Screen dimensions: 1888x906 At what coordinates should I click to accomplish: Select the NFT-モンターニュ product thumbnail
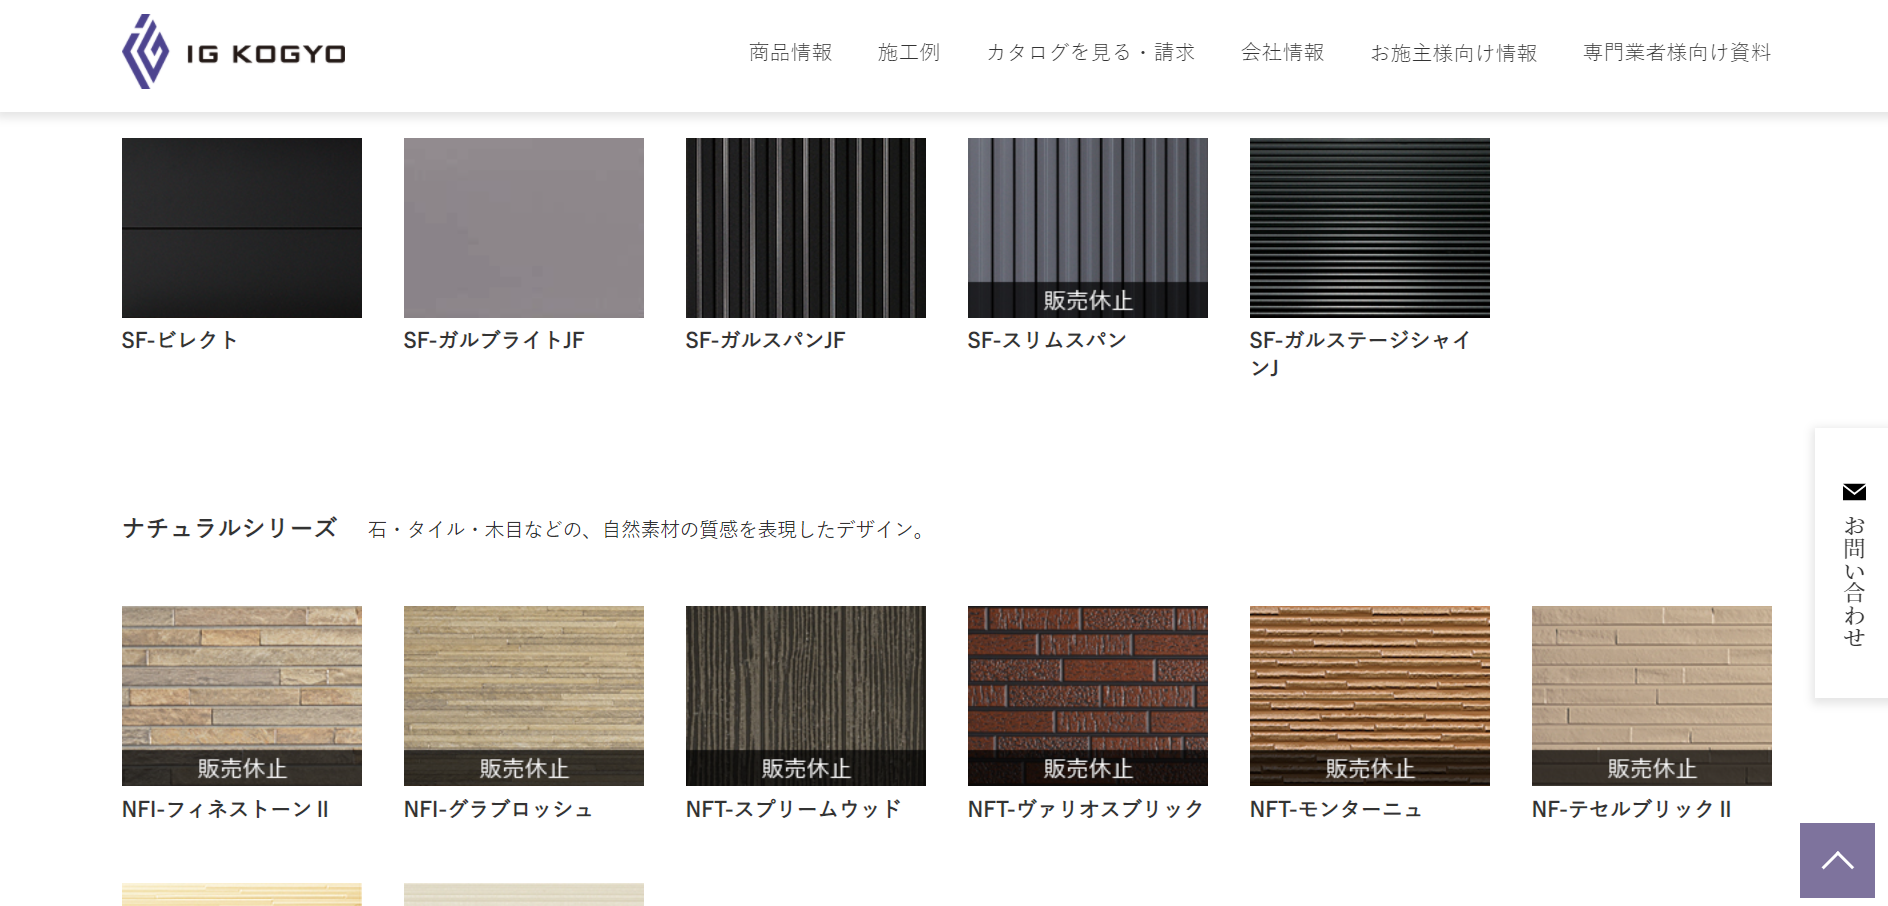click(x=1370, y=696)
